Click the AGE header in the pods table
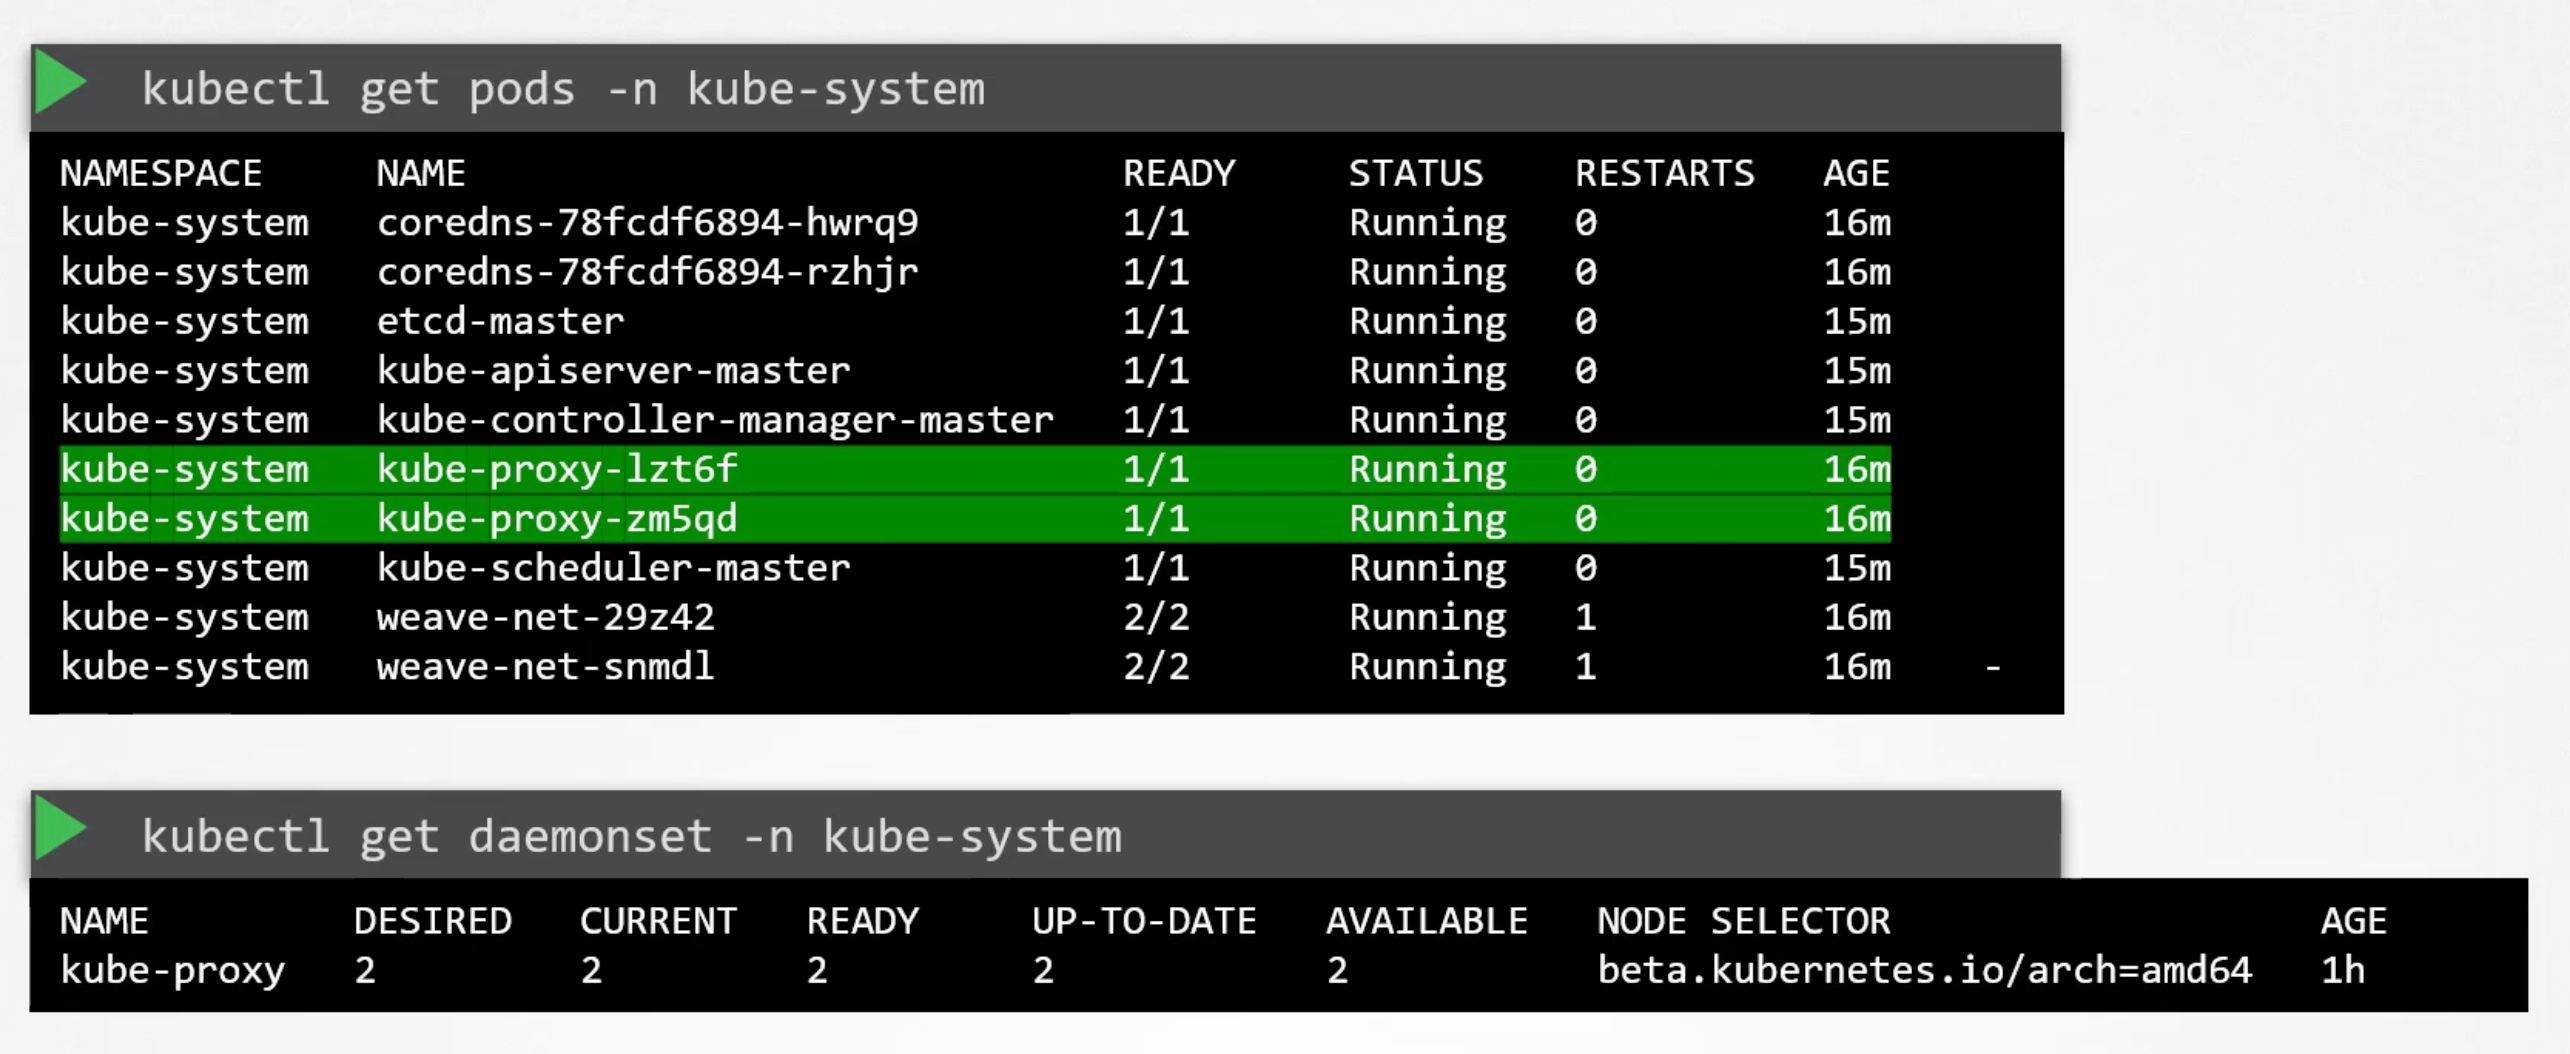Viewport: 2570px width, 1054px height. click(x=1856, y=173)
